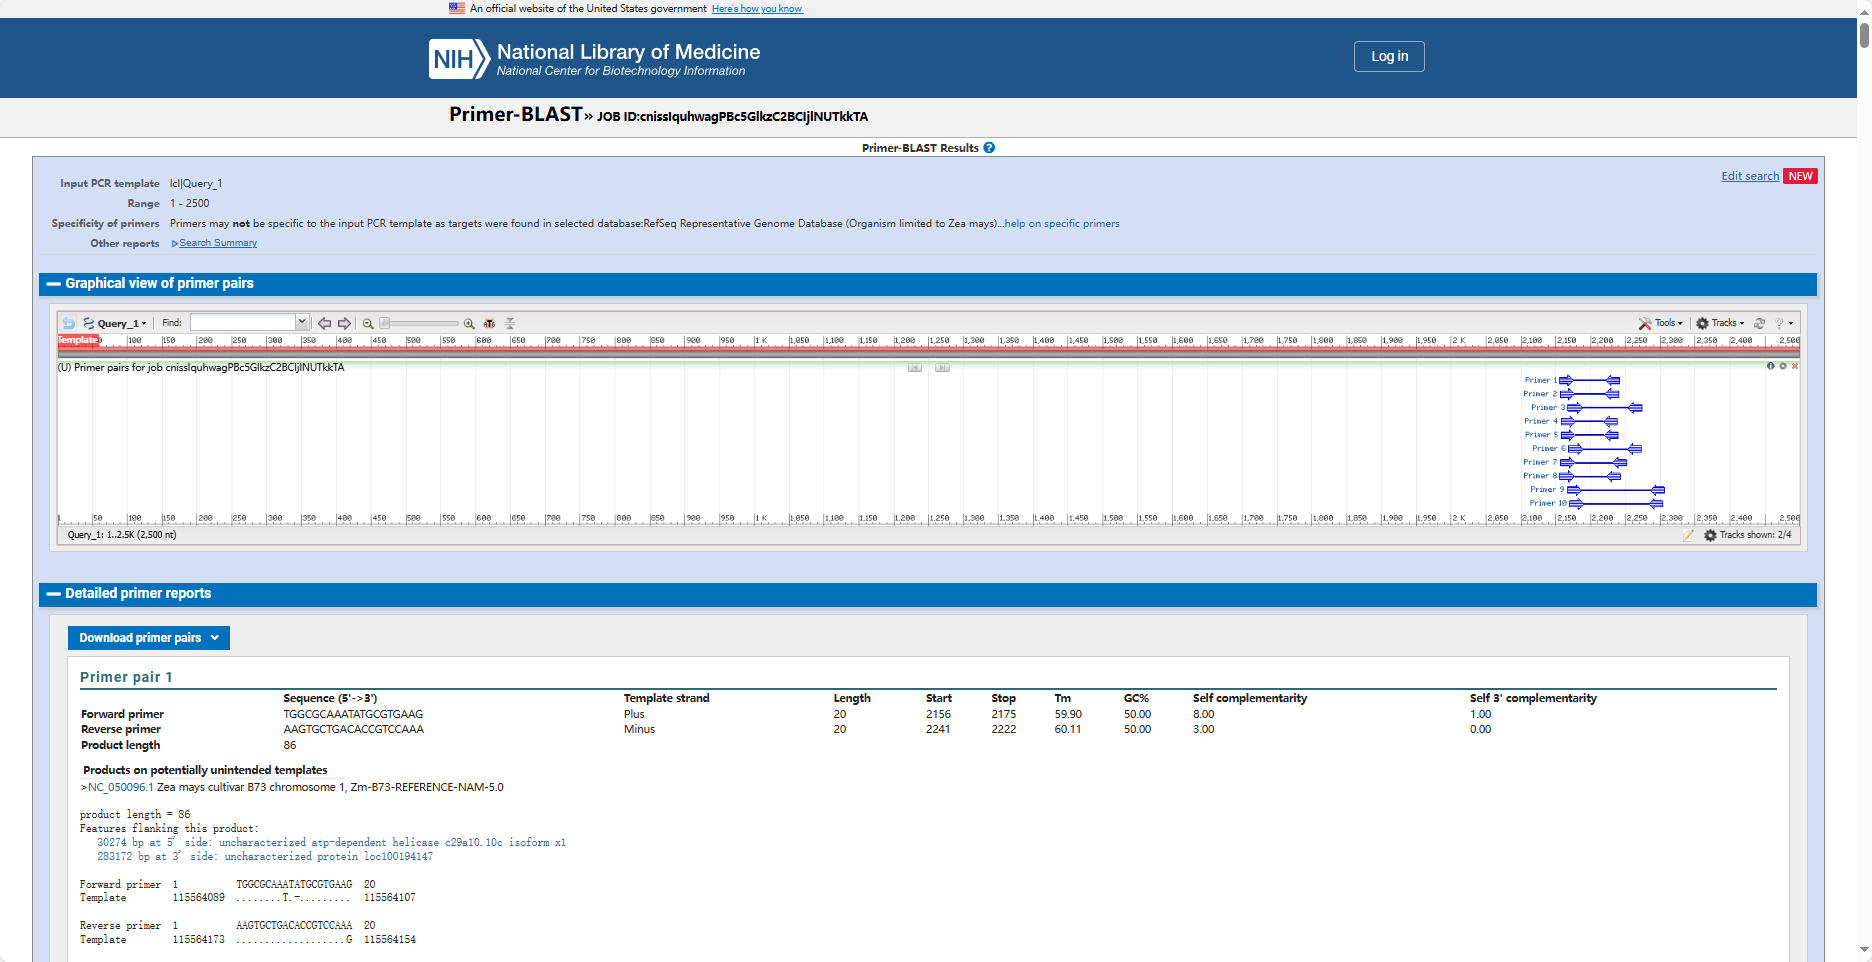Open the viewer help question mark icon
This screenshot has height=962, width=1872.
(1779, 323)
